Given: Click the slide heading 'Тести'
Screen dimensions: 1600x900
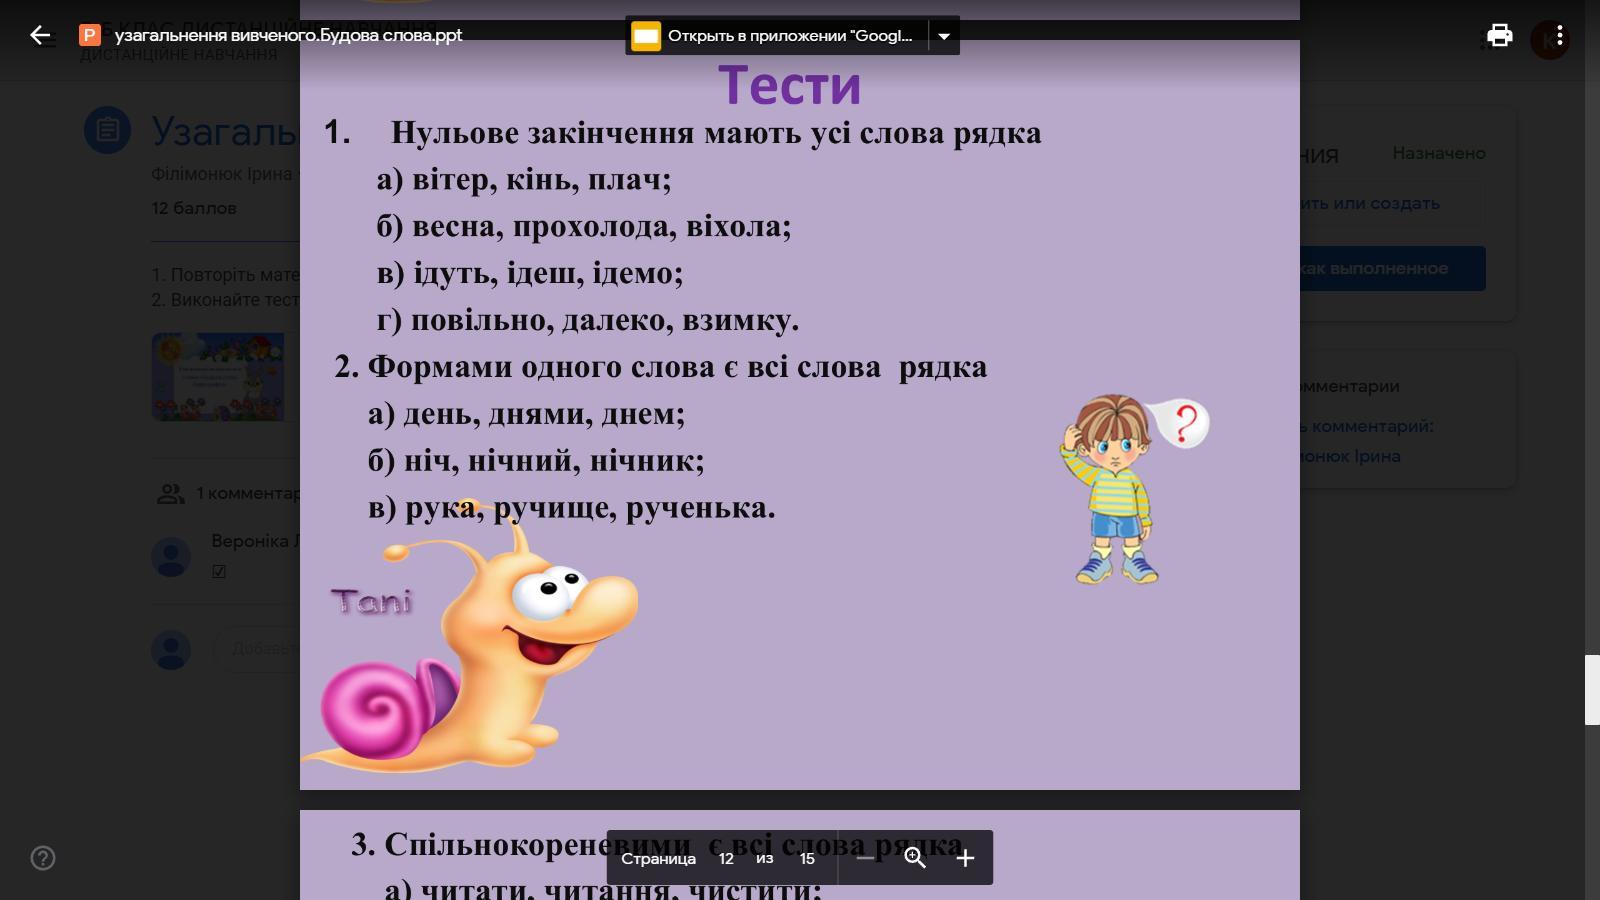Looking at the screenshot, I should [790, 85].
